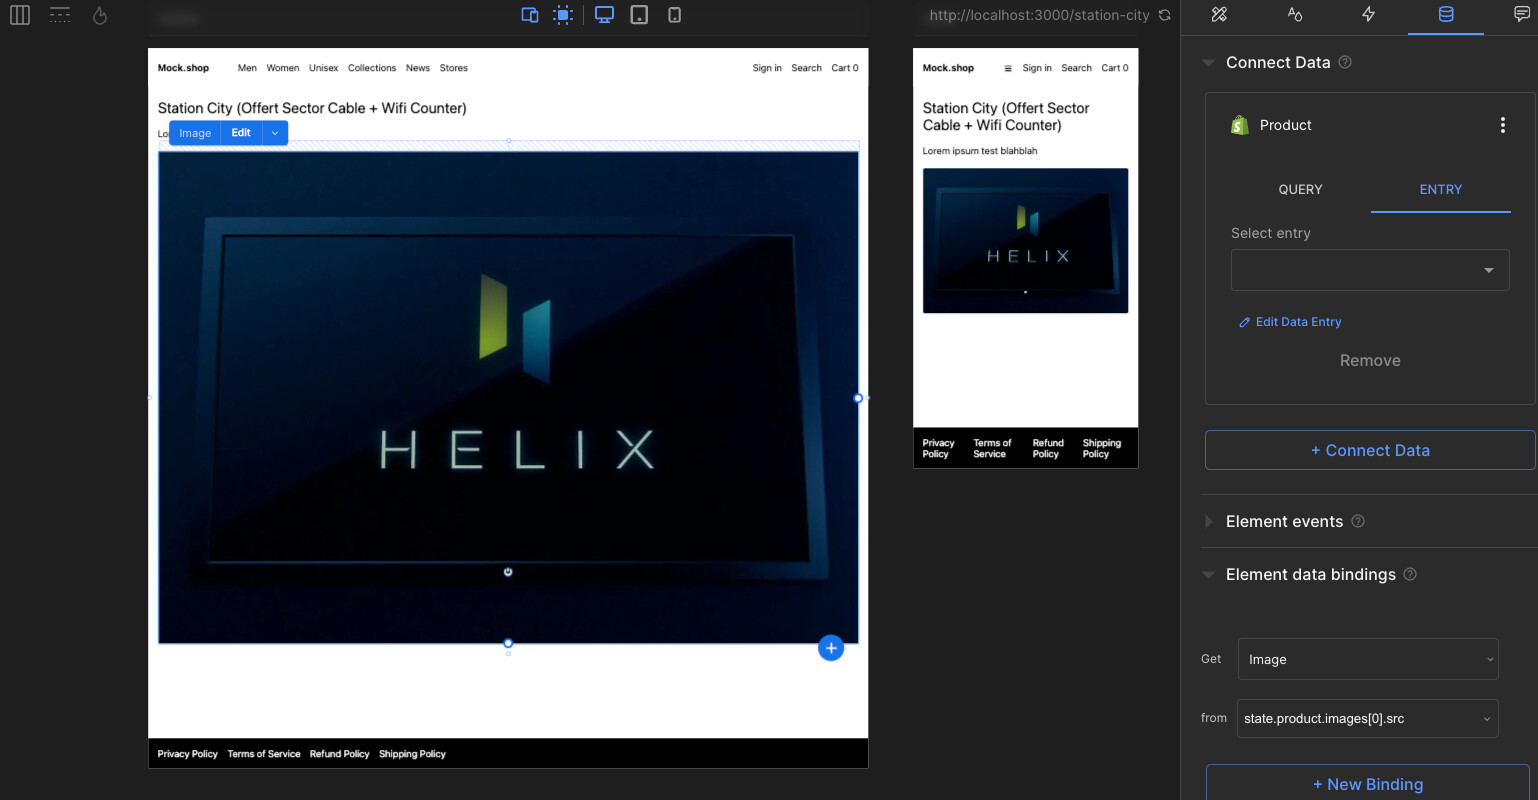Click Collections in the desktop preview nav
The width and height of the screenshot is (1538, 800).
coord(372,68)
